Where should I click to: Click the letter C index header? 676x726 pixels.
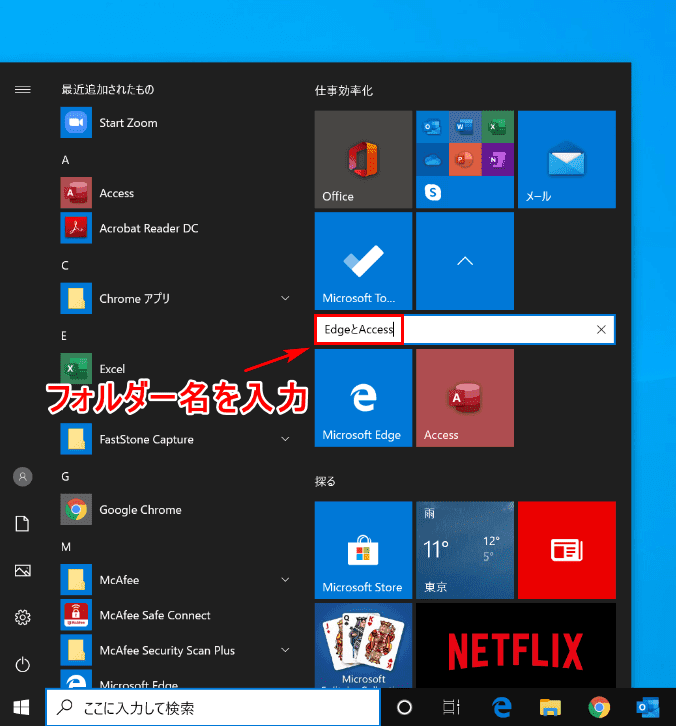pyautogui.click(x=65, y=265)
